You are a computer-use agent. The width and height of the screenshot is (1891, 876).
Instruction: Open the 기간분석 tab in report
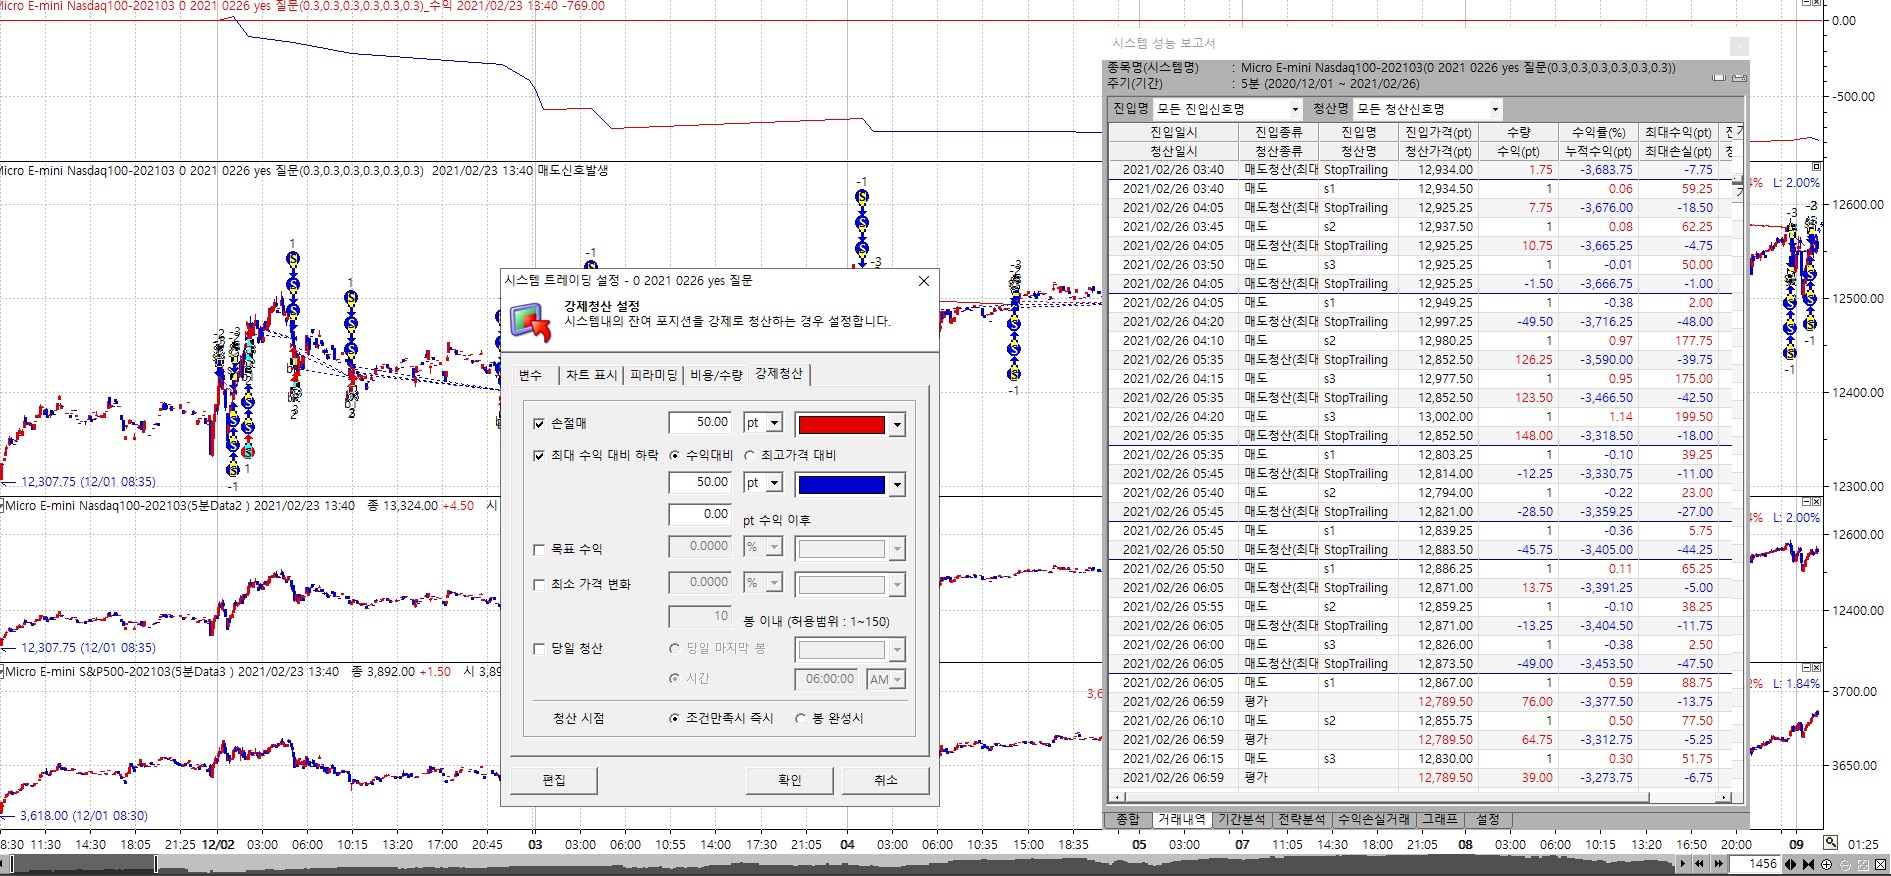click(x=1241, y=819)
